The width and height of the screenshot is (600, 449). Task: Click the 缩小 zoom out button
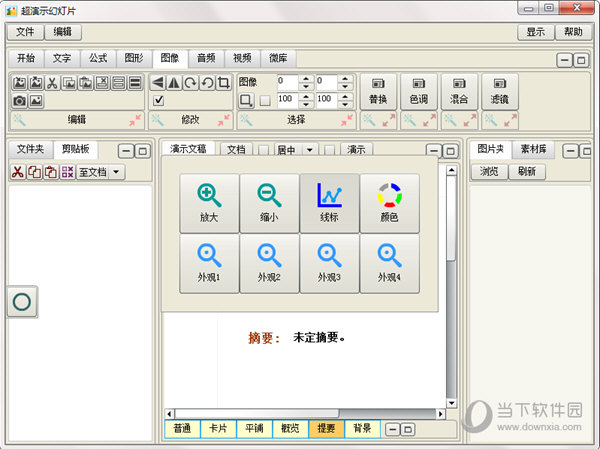pyautogui.click(x=269, y=203)
